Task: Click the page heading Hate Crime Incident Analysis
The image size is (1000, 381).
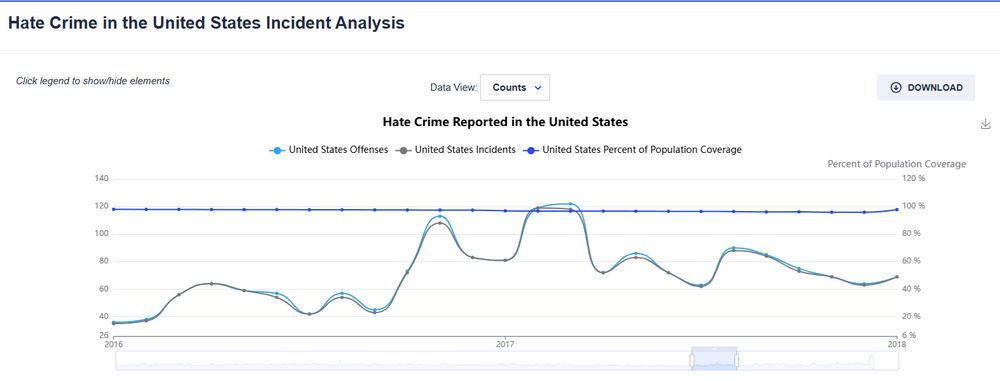Action: pyautogui.click(x=206, y=24)
